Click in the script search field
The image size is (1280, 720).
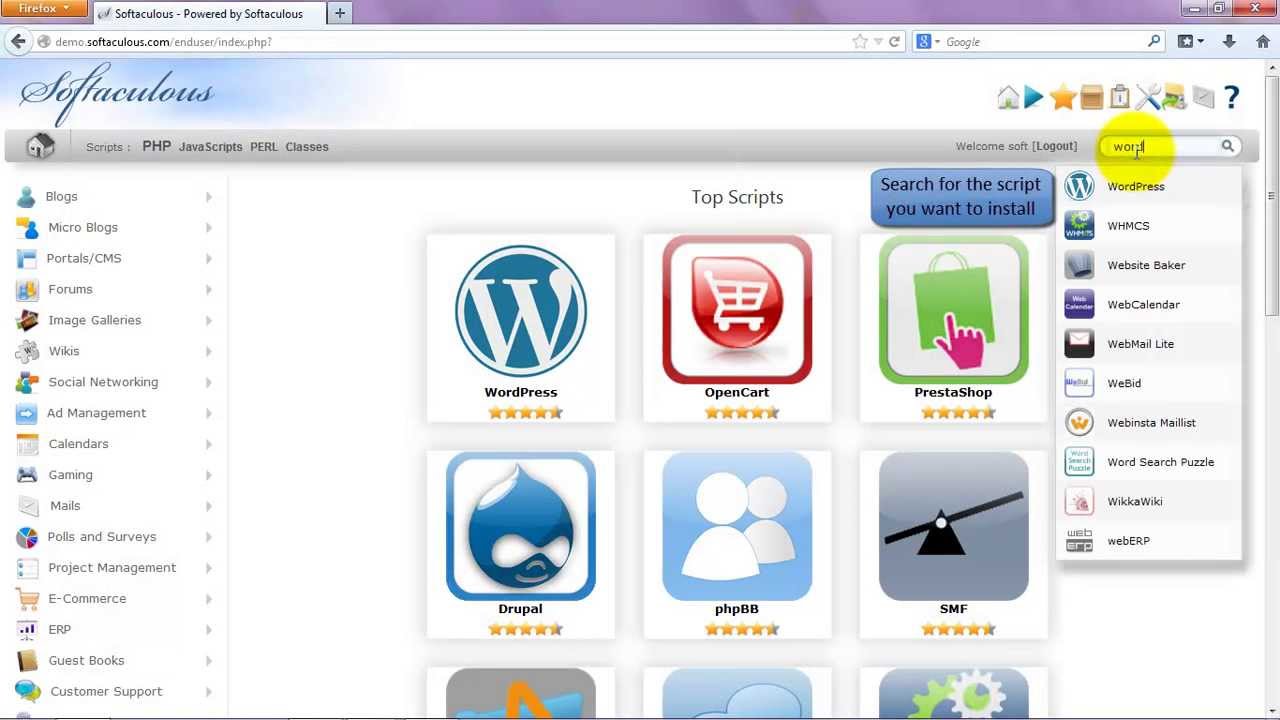1161,146
